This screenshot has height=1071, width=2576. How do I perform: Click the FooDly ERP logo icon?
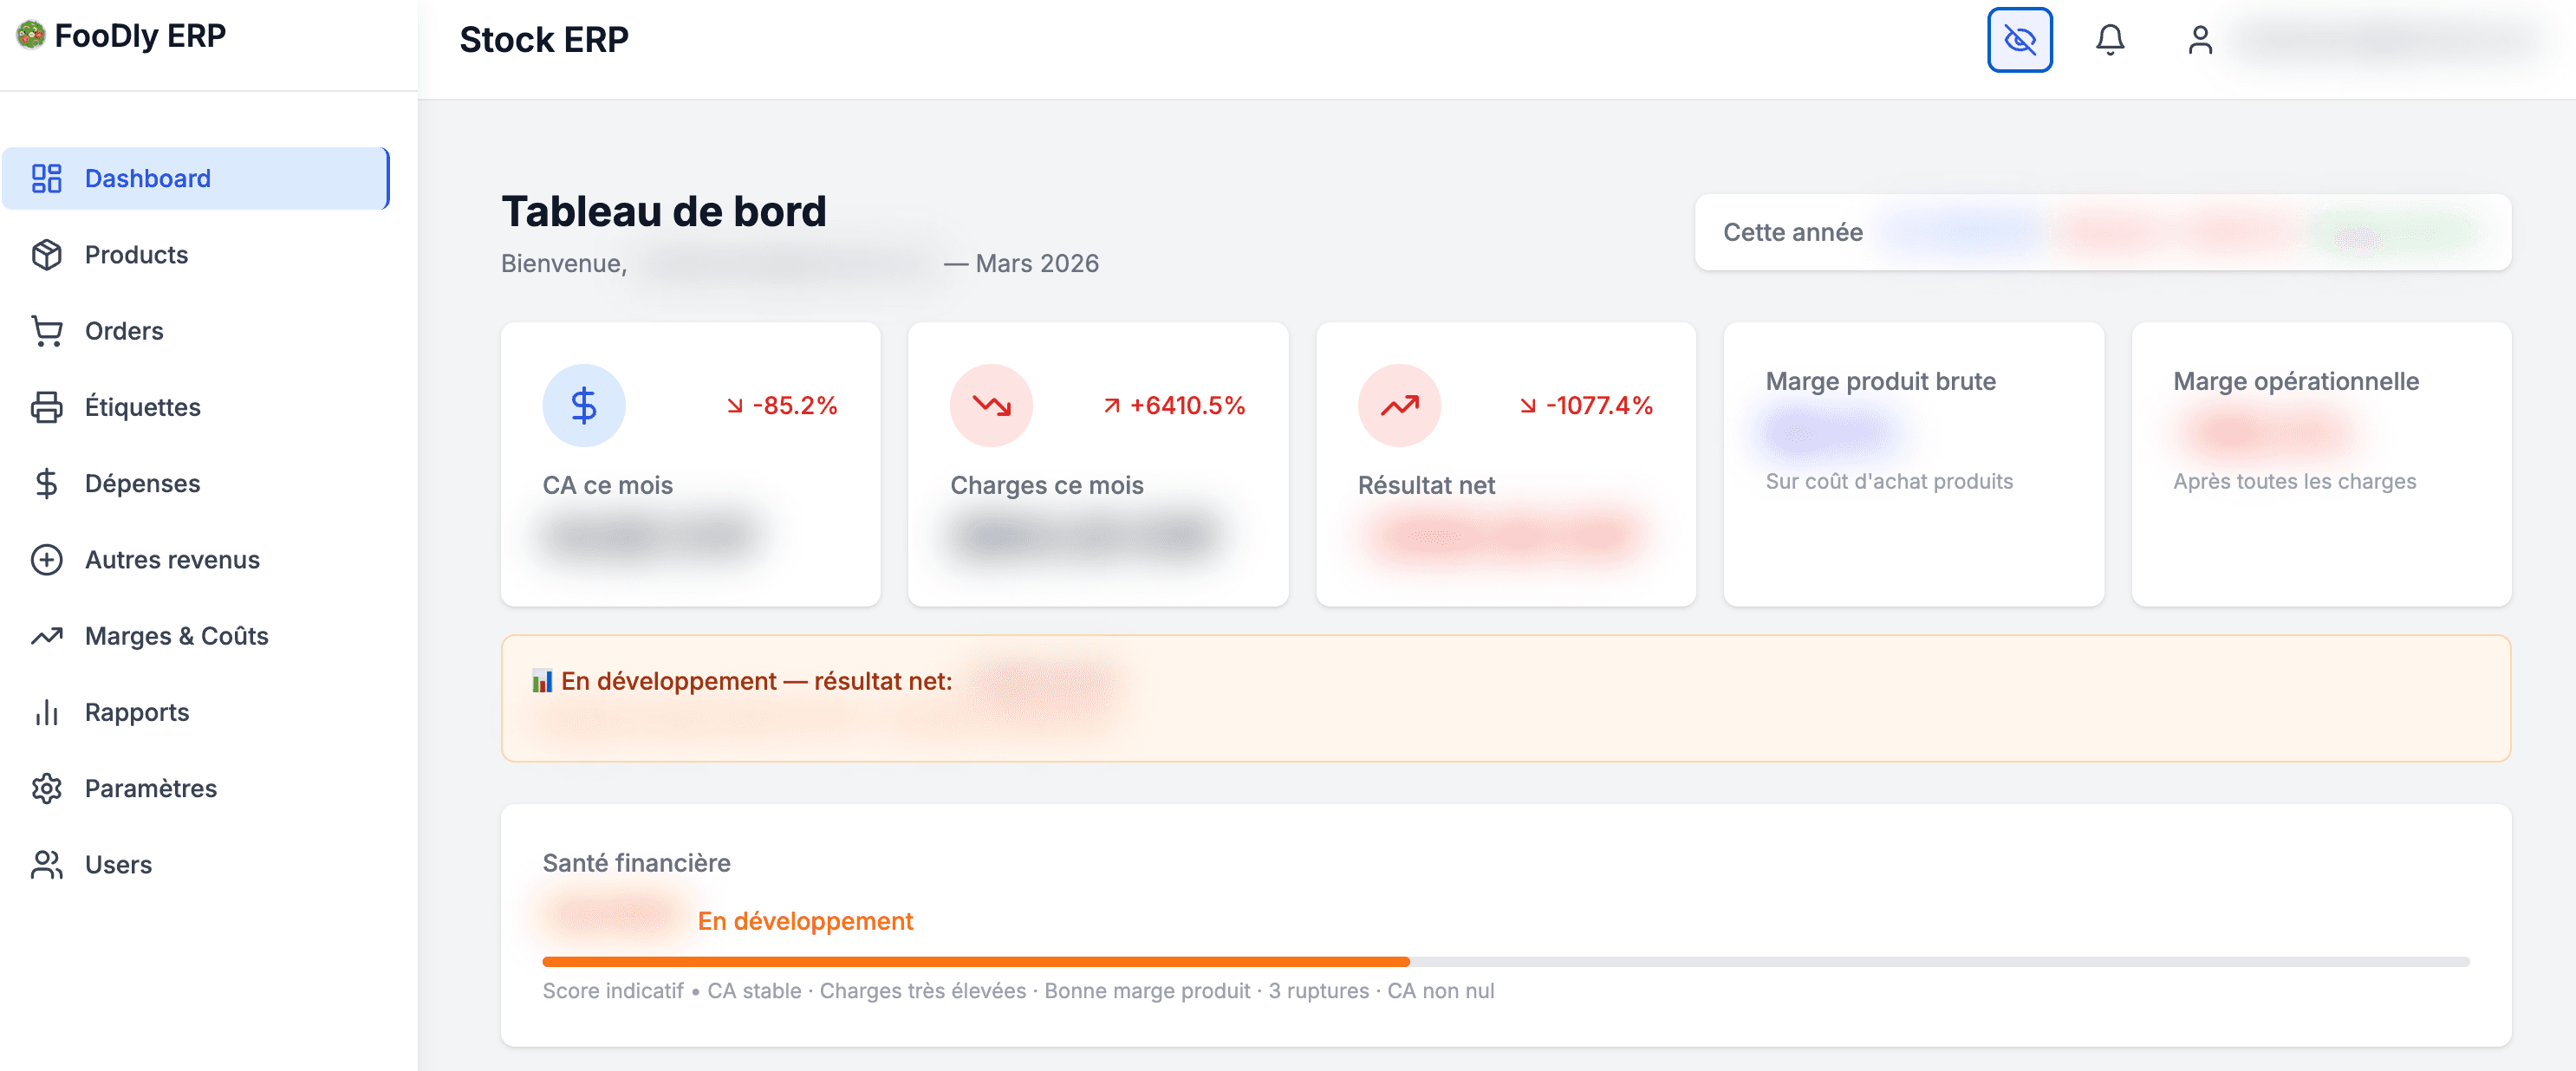pos(31,35)
